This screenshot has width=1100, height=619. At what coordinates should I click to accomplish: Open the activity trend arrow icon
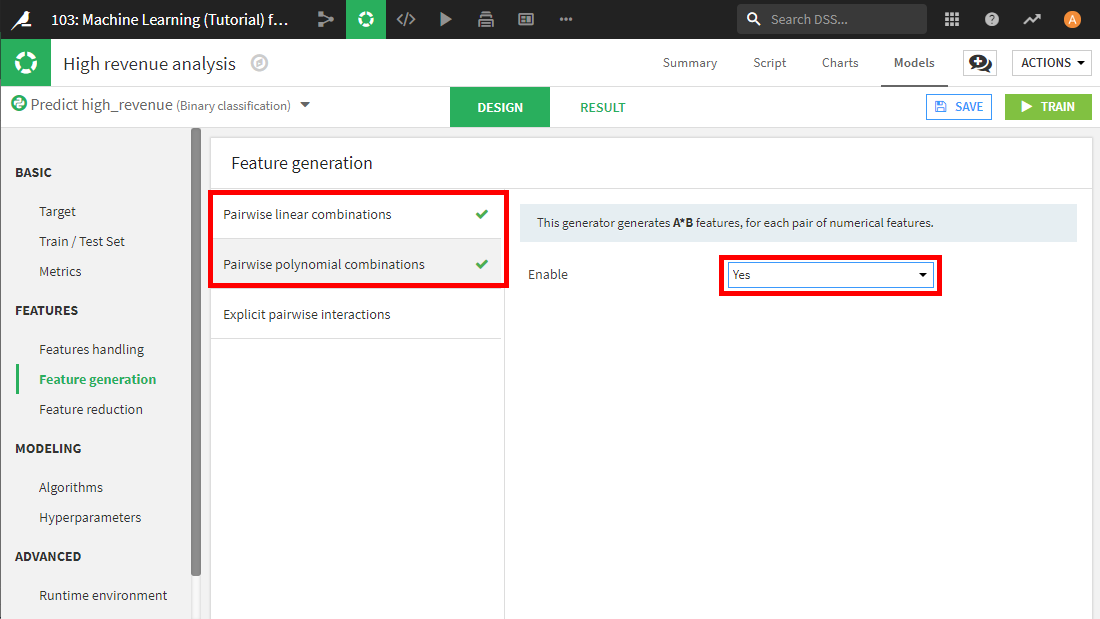(x=1031, y=20)
